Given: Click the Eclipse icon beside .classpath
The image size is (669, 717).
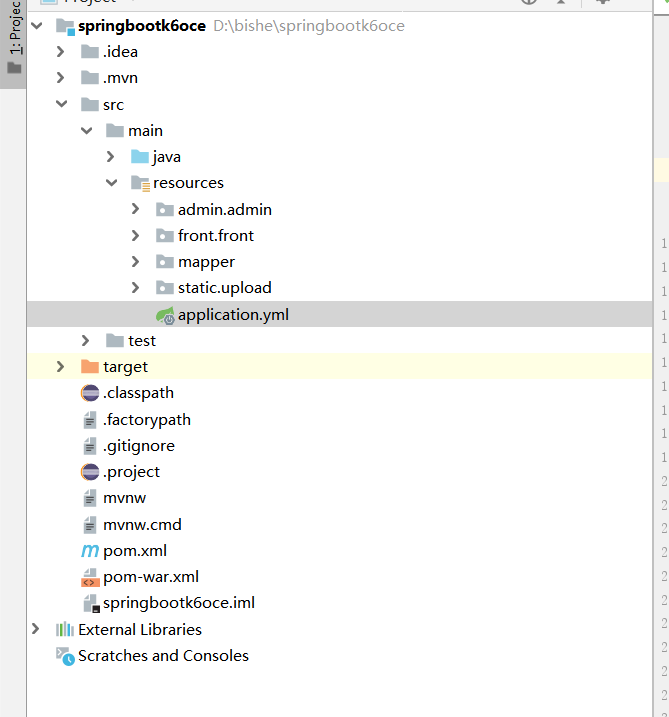Looking at the screenshot, I should click(x=90, y=393).
